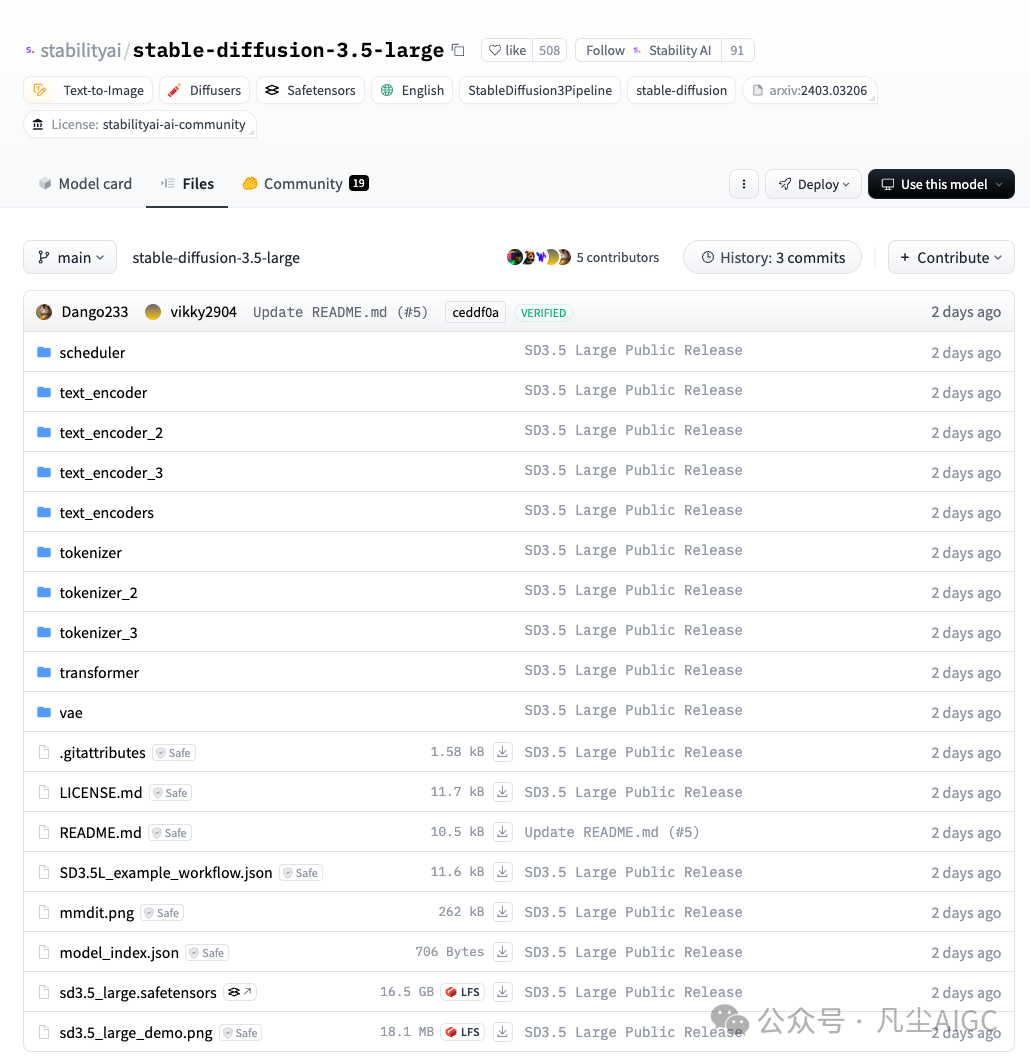Download SD3.5L_example_workflow.json via download icon
This screenshot has width=1030, height=1062.
click(x=502, y=872)
